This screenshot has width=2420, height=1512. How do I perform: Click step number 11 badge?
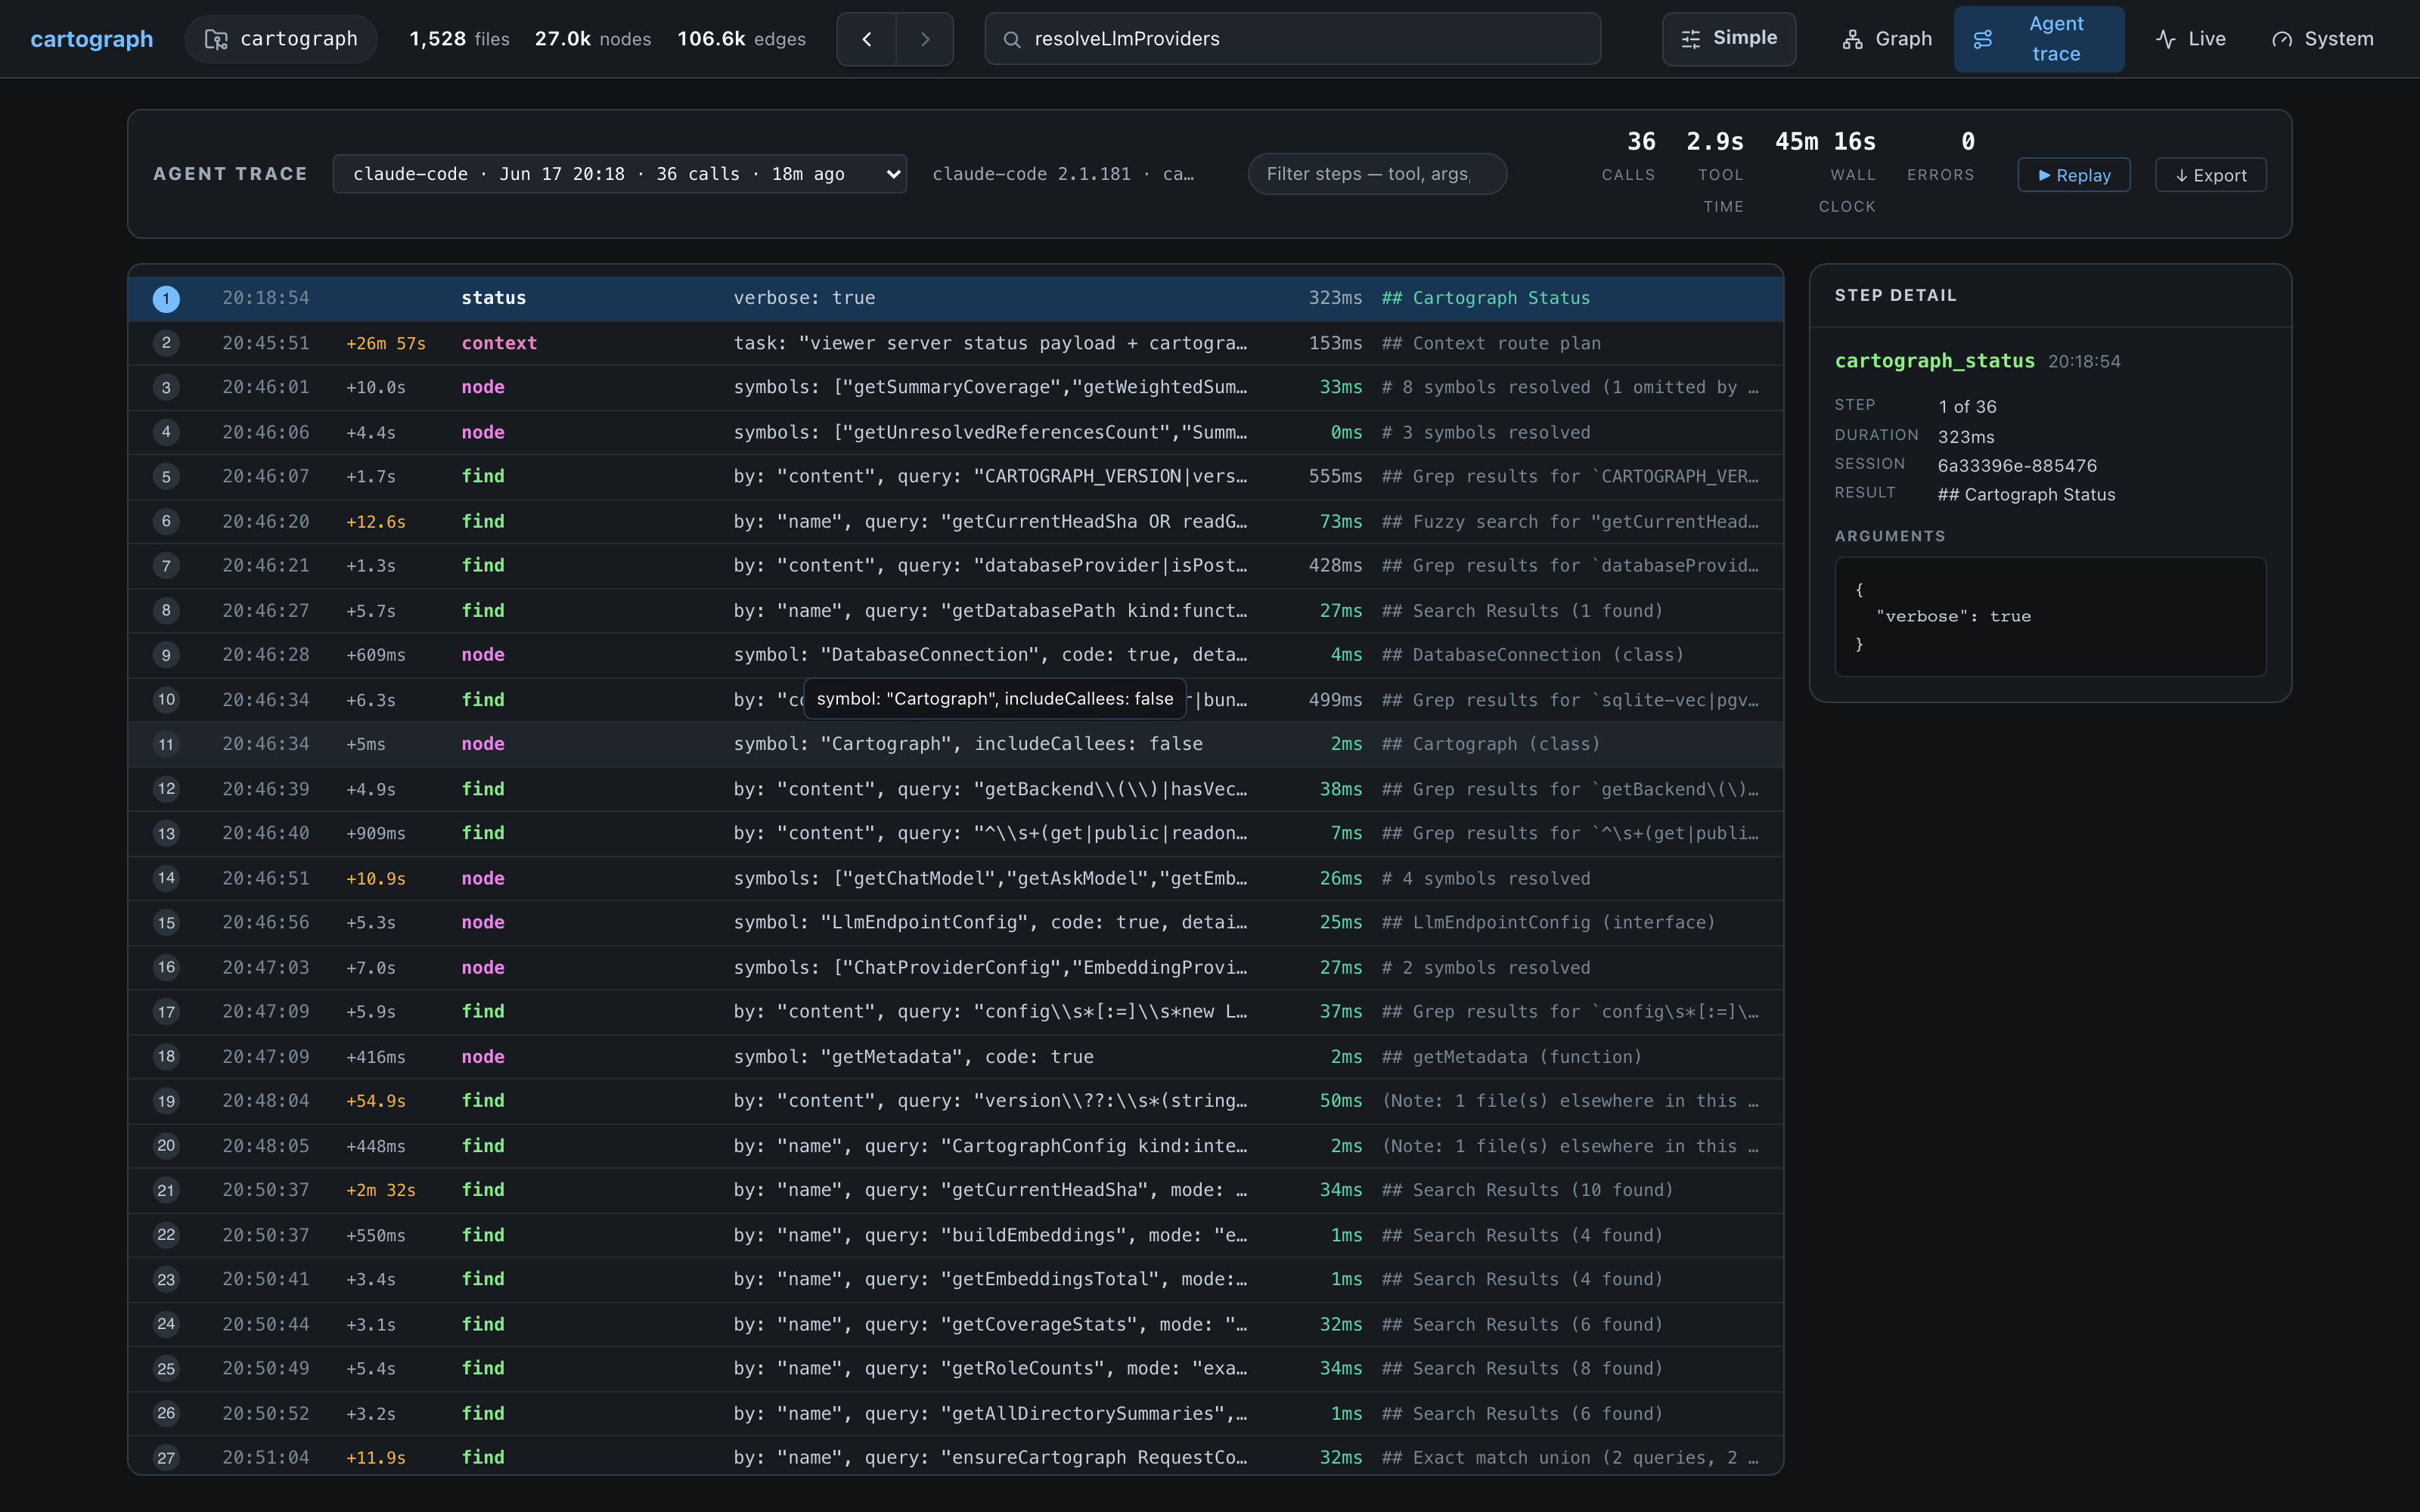coord(166,744)
